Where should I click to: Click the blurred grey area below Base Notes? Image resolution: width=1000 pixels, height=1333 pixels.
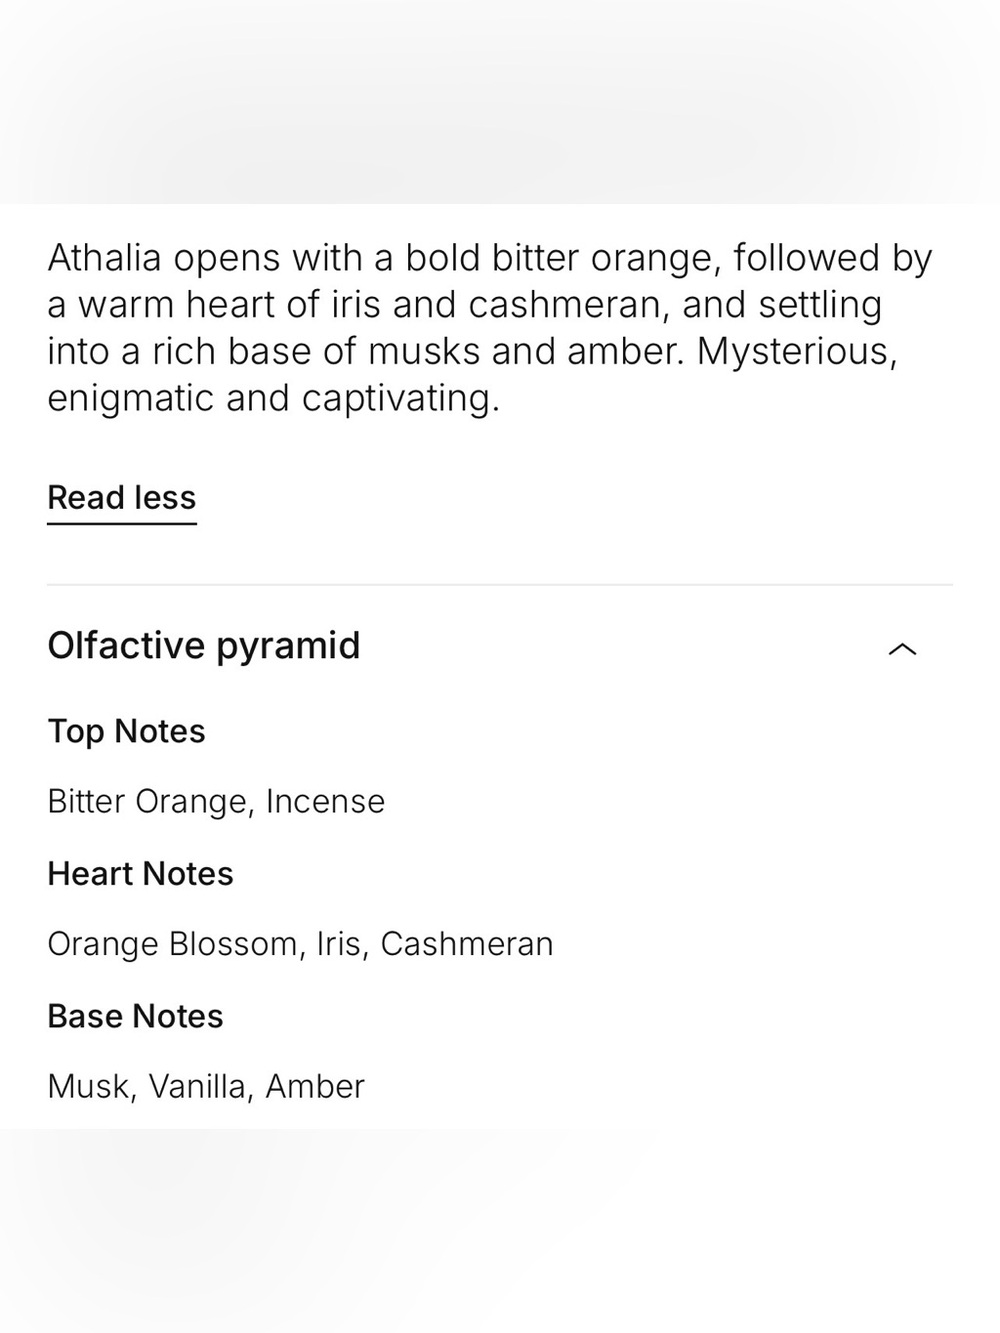500,1231
